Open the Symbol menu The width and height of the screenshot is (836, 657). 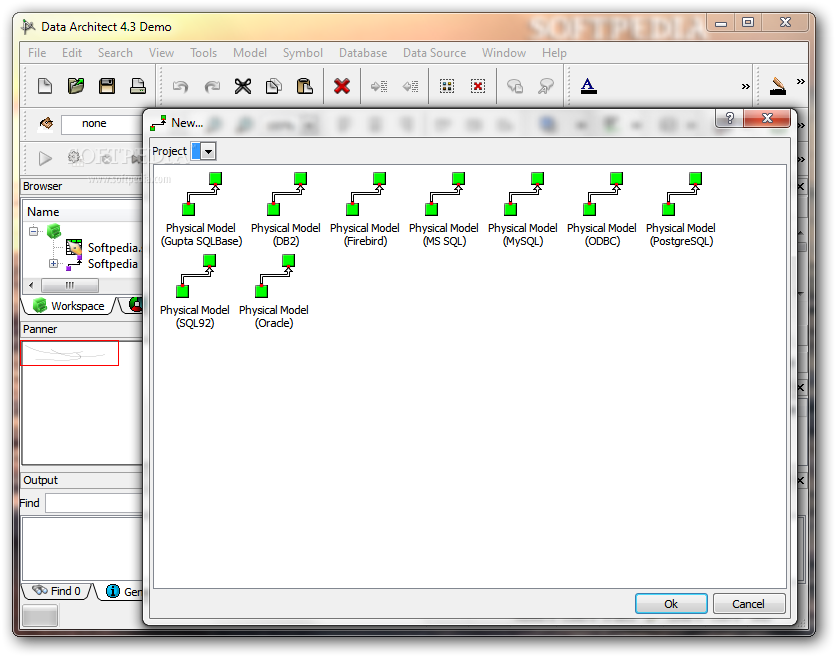tap(303, 53)
